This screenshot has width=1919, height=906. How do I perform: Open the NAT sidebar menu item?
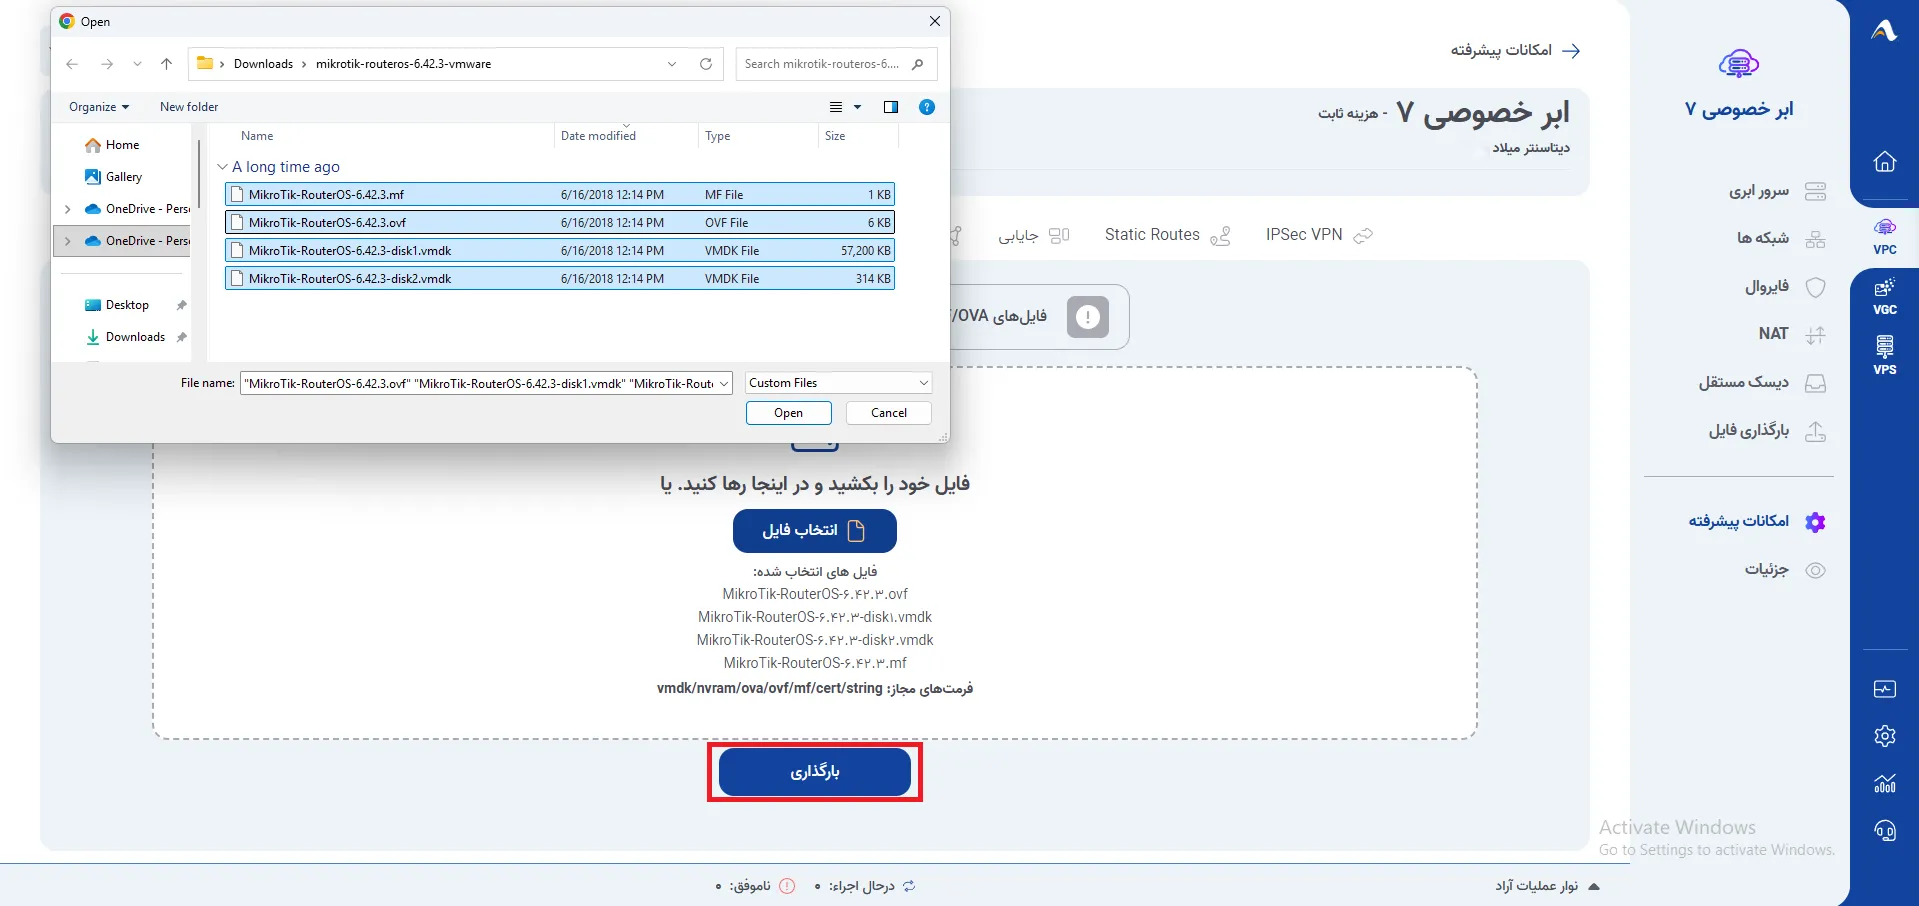coord(1792,334)
